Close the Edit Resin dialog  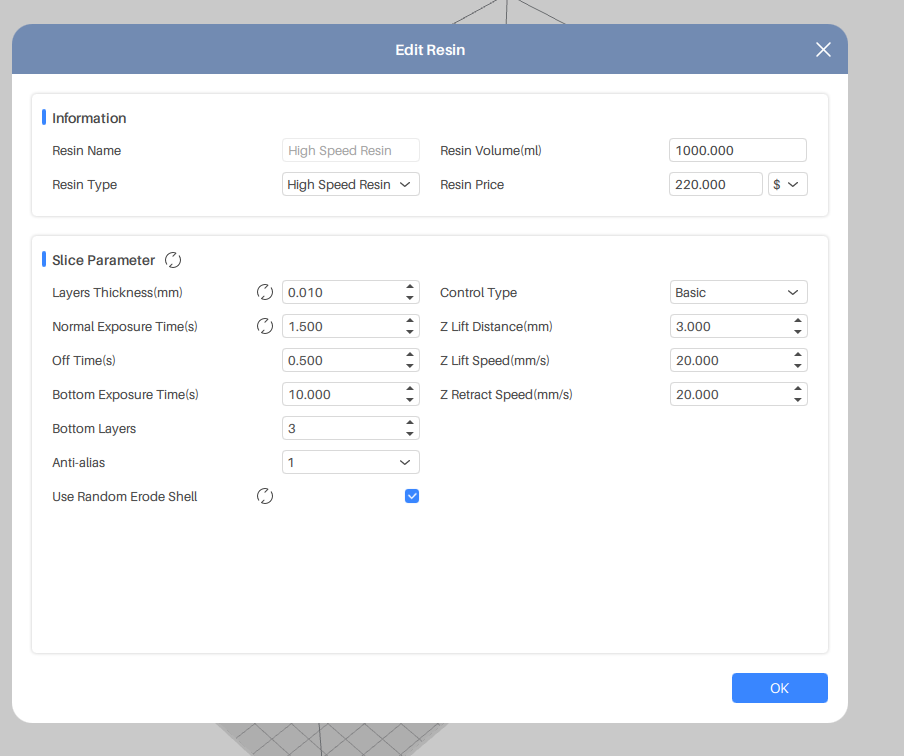point(823,50)
